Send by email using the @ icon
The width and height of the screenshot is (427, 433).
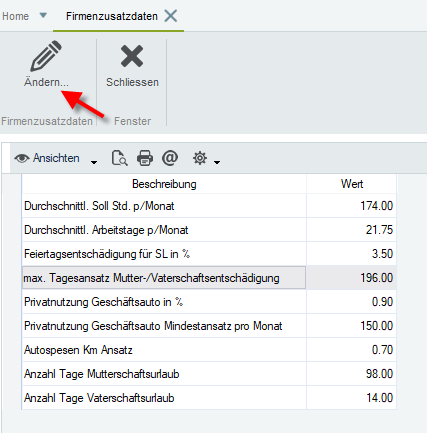coord(170,158)
